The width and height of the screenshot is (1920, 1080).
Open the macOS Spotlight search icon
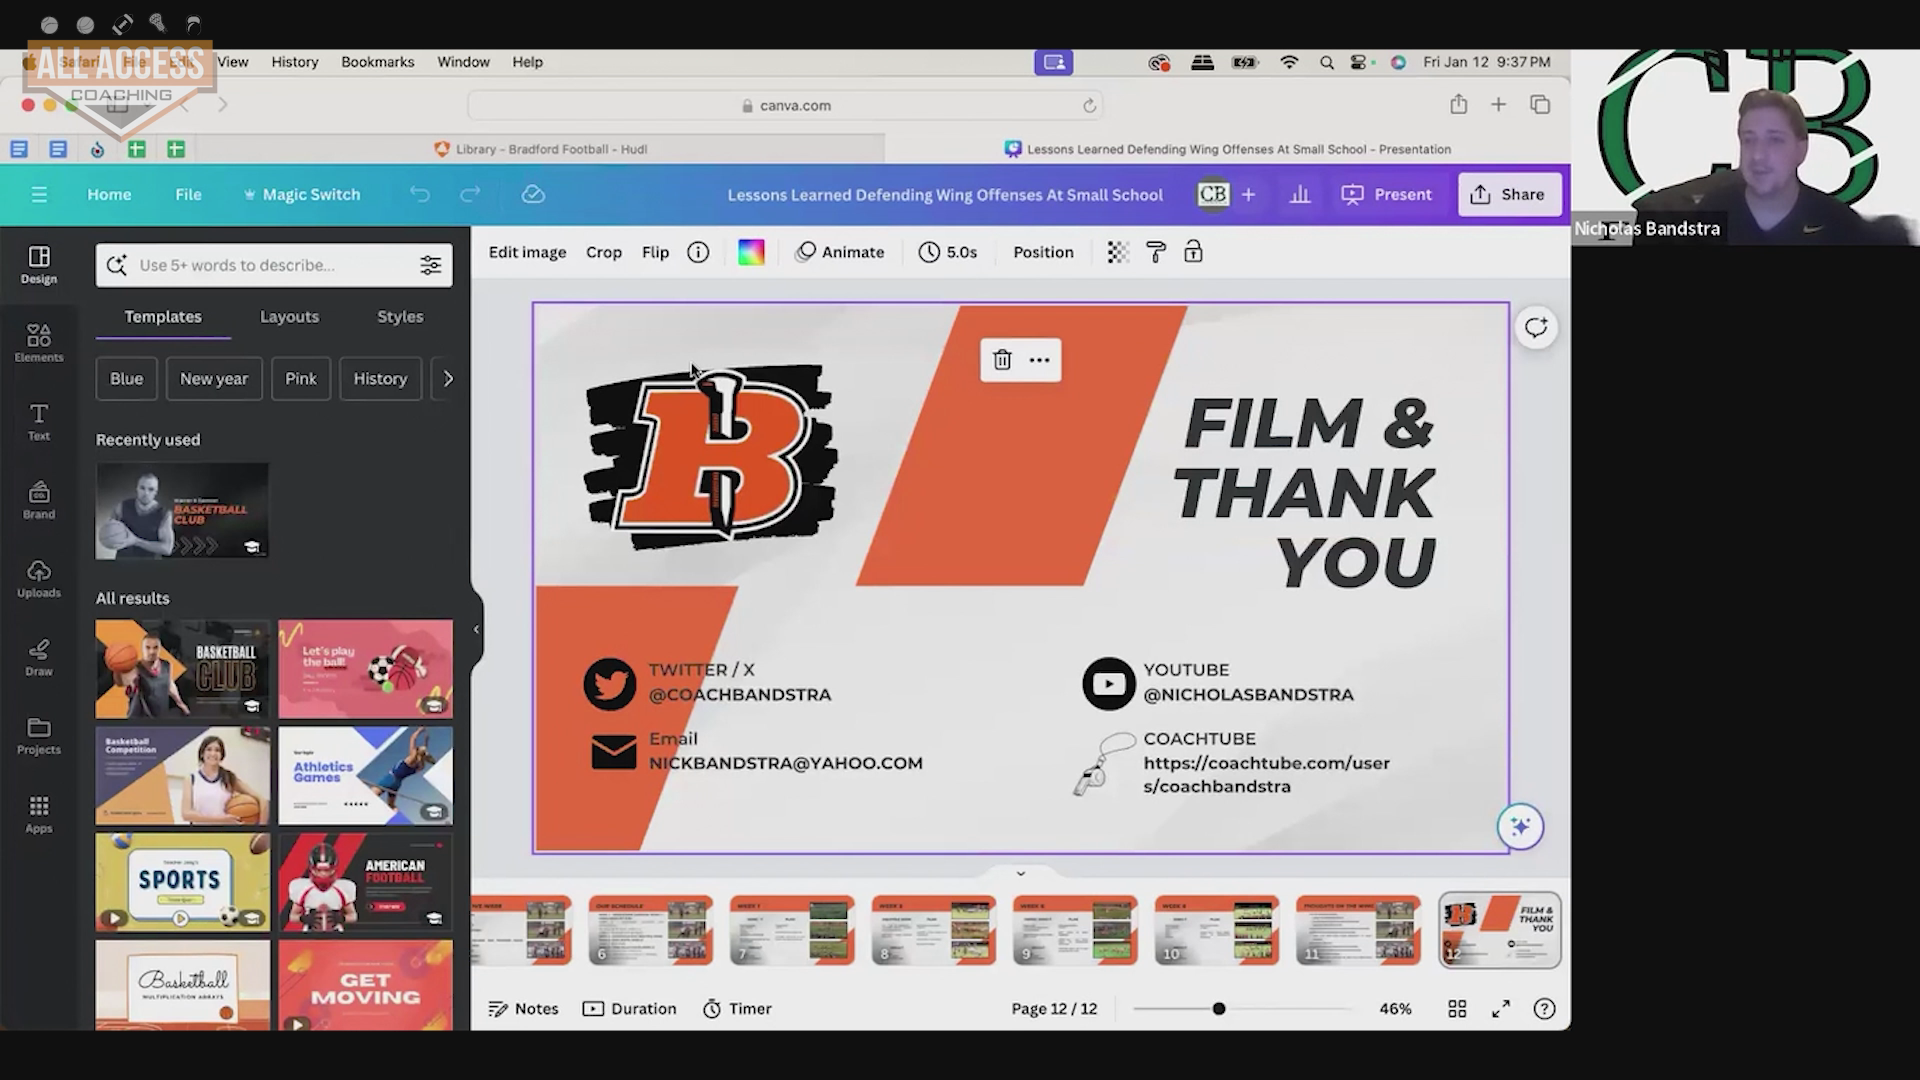pos(1326,62)
